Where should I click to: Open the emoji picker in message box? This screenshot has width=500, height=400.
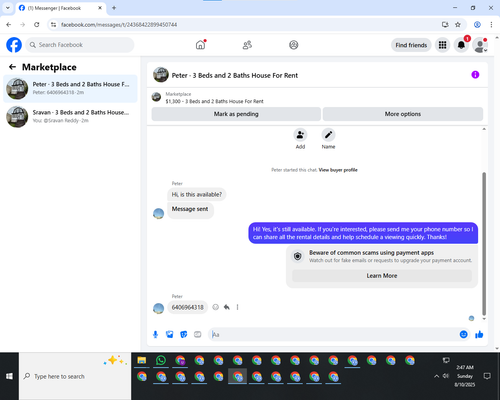click(x=463, y=334)
